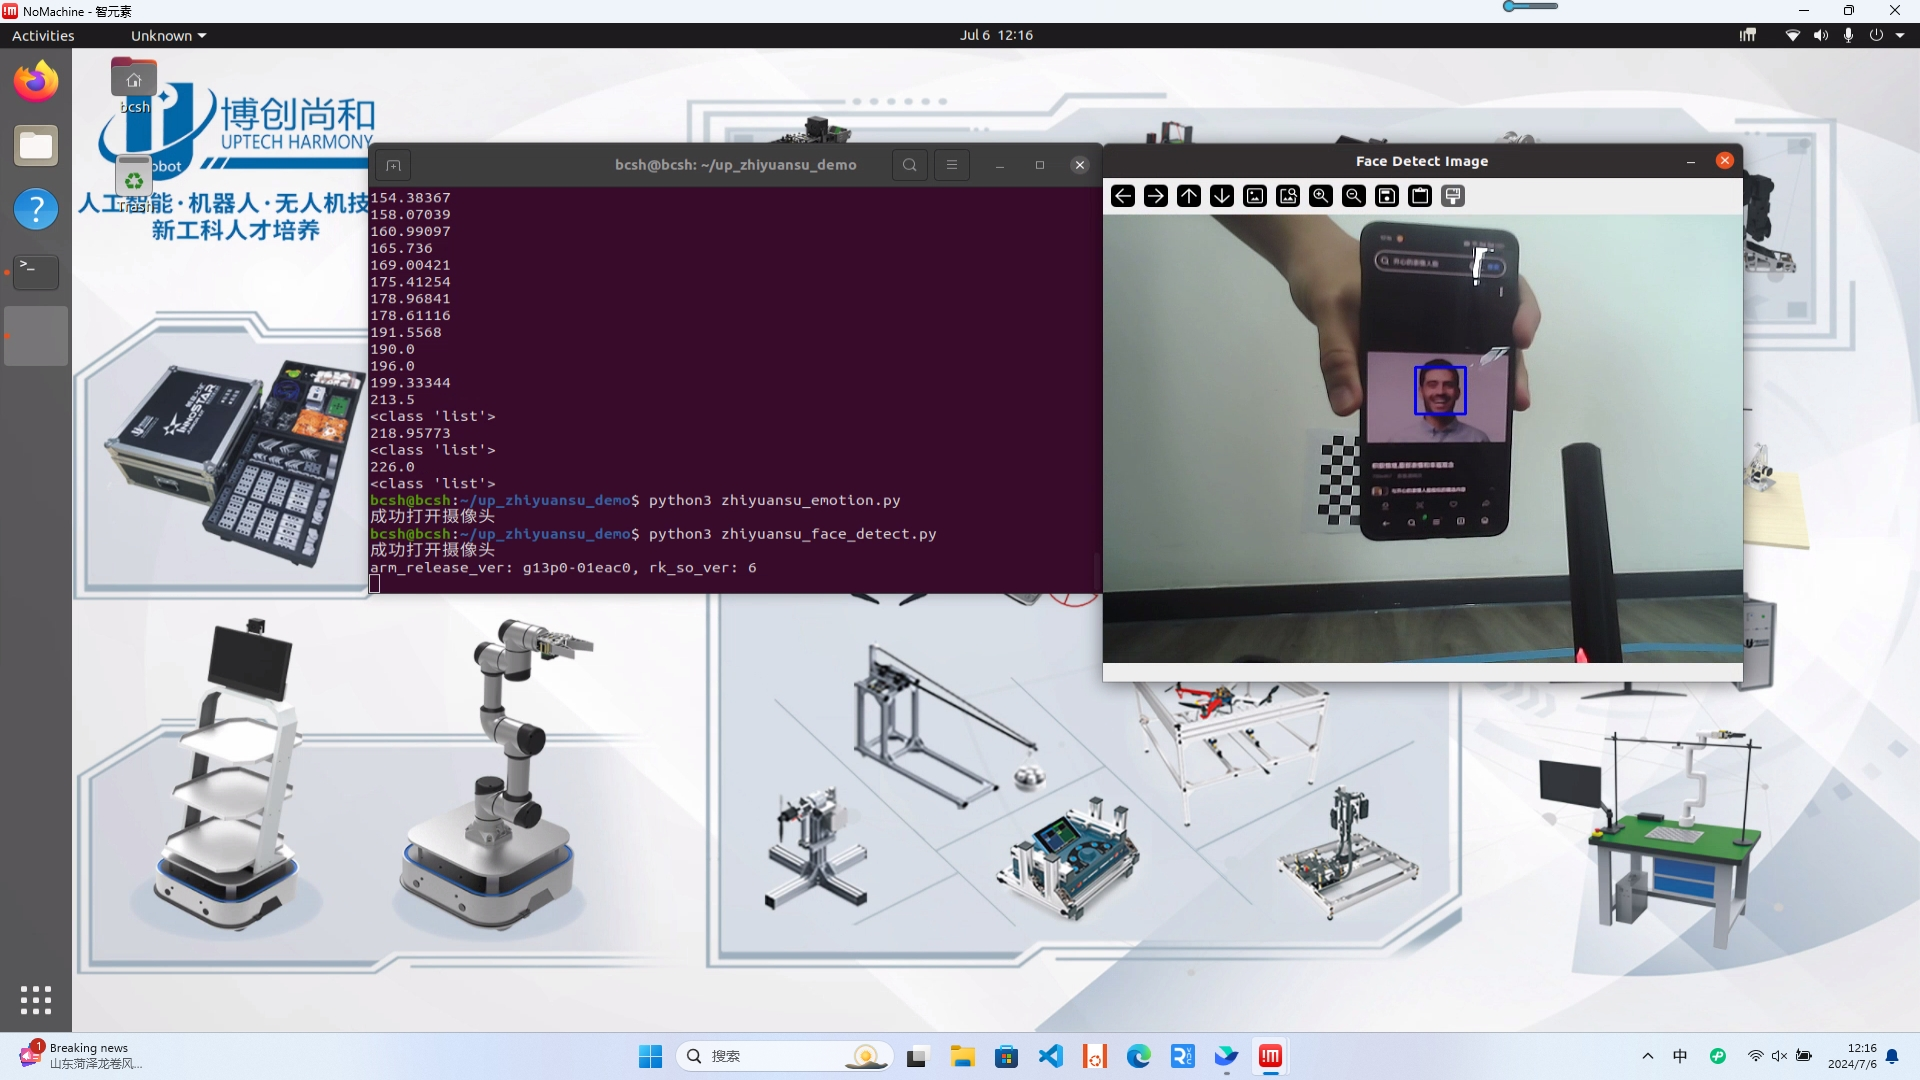Viewport: 1920px width, 1080px height.
Task: Switch the Chinese input method indicator
Action: point(1680,1056)
